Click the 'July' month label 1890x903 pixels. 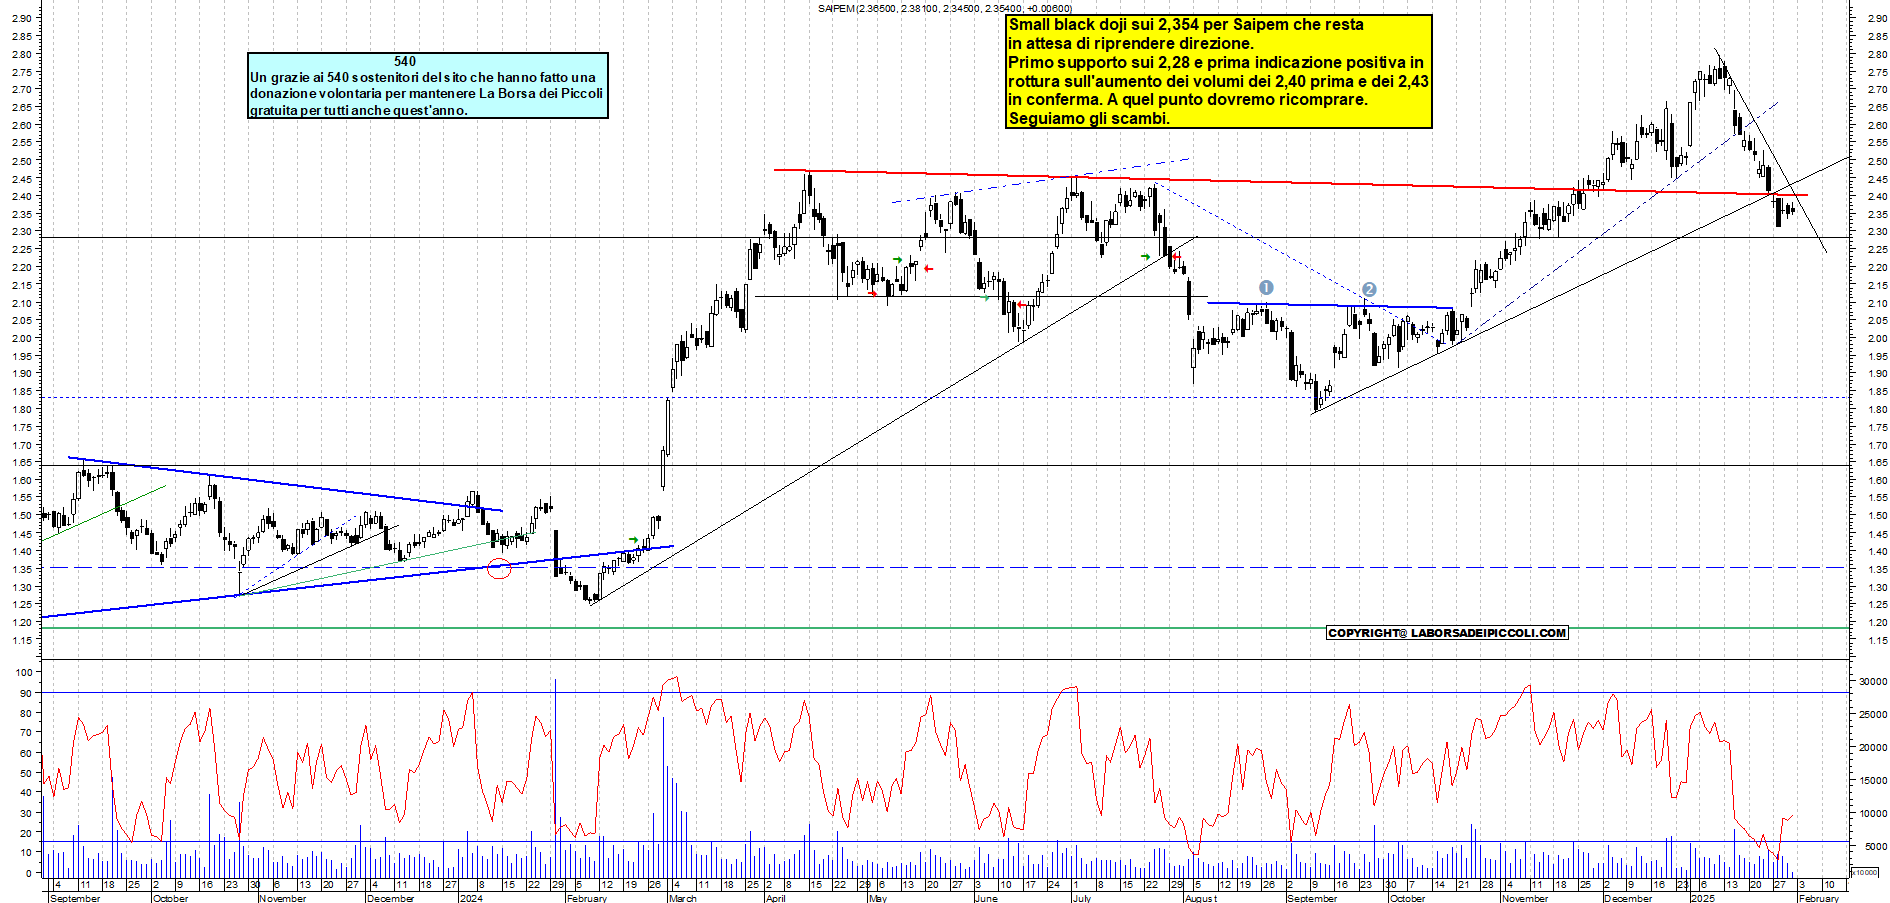(x=1081, y=898)
